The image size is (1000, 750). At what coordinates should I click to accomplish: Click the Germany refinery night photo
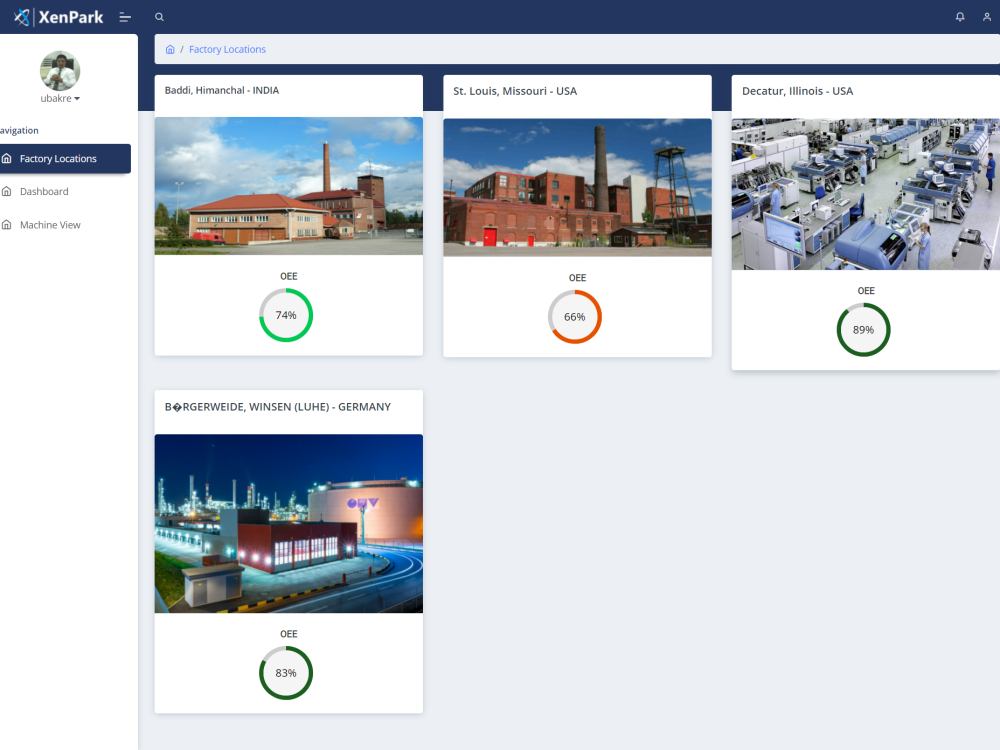pos(288,524)
